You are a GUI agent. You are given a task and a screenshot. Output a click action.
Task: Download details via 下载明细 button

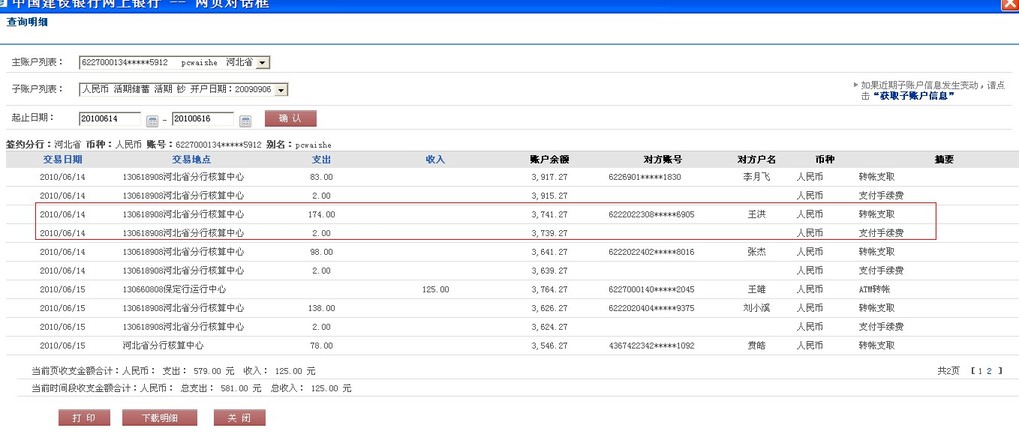(x=159, y=417)
